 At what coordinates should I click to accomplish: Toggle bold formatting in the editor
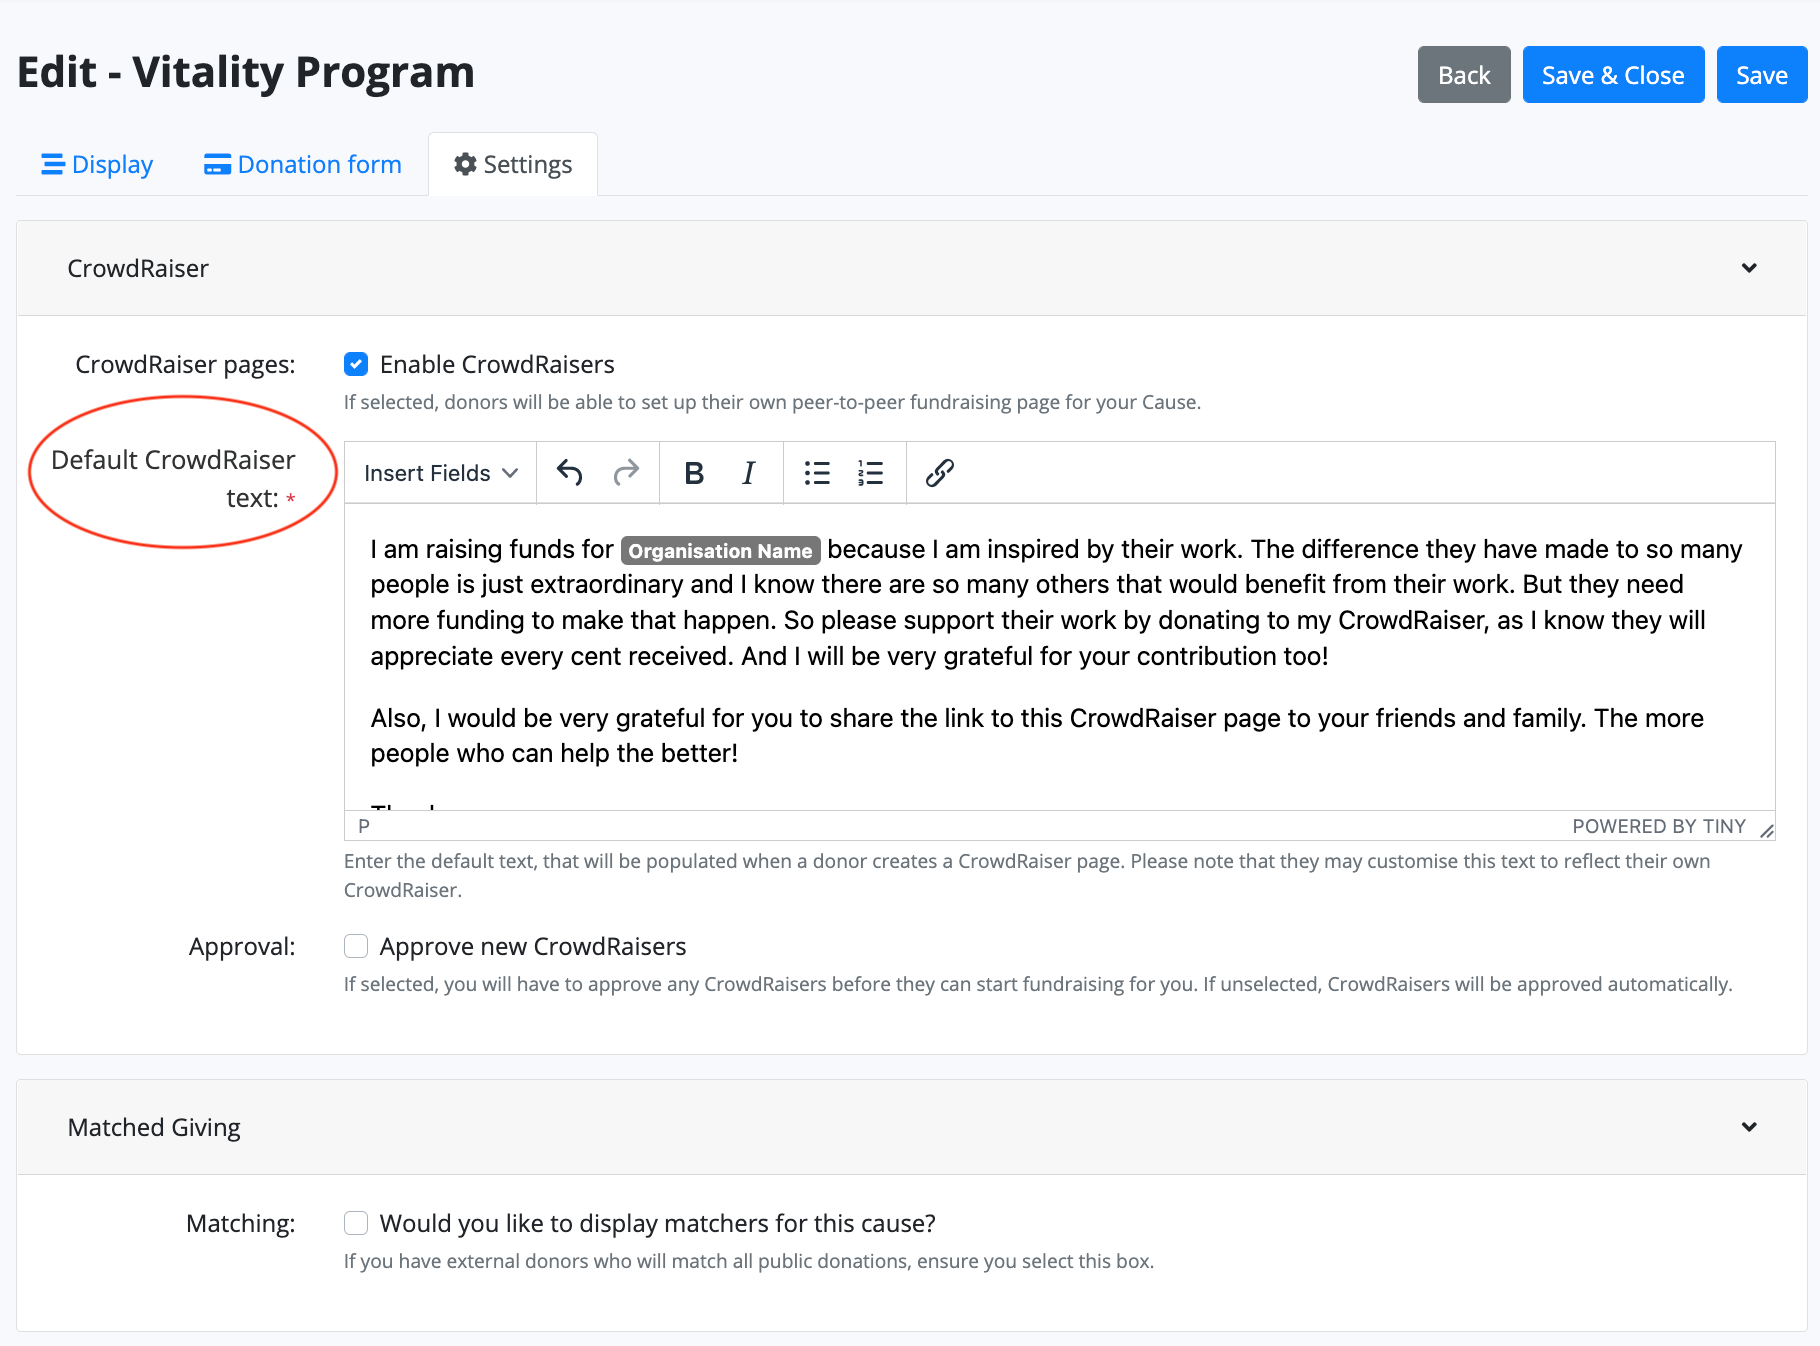[x=693, y=473]
